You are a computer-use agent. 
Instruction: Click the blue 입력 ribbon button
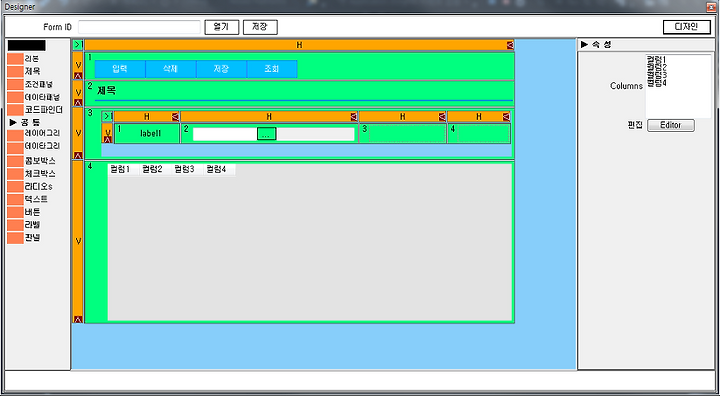pyautogui.click(x=120, y=69)
